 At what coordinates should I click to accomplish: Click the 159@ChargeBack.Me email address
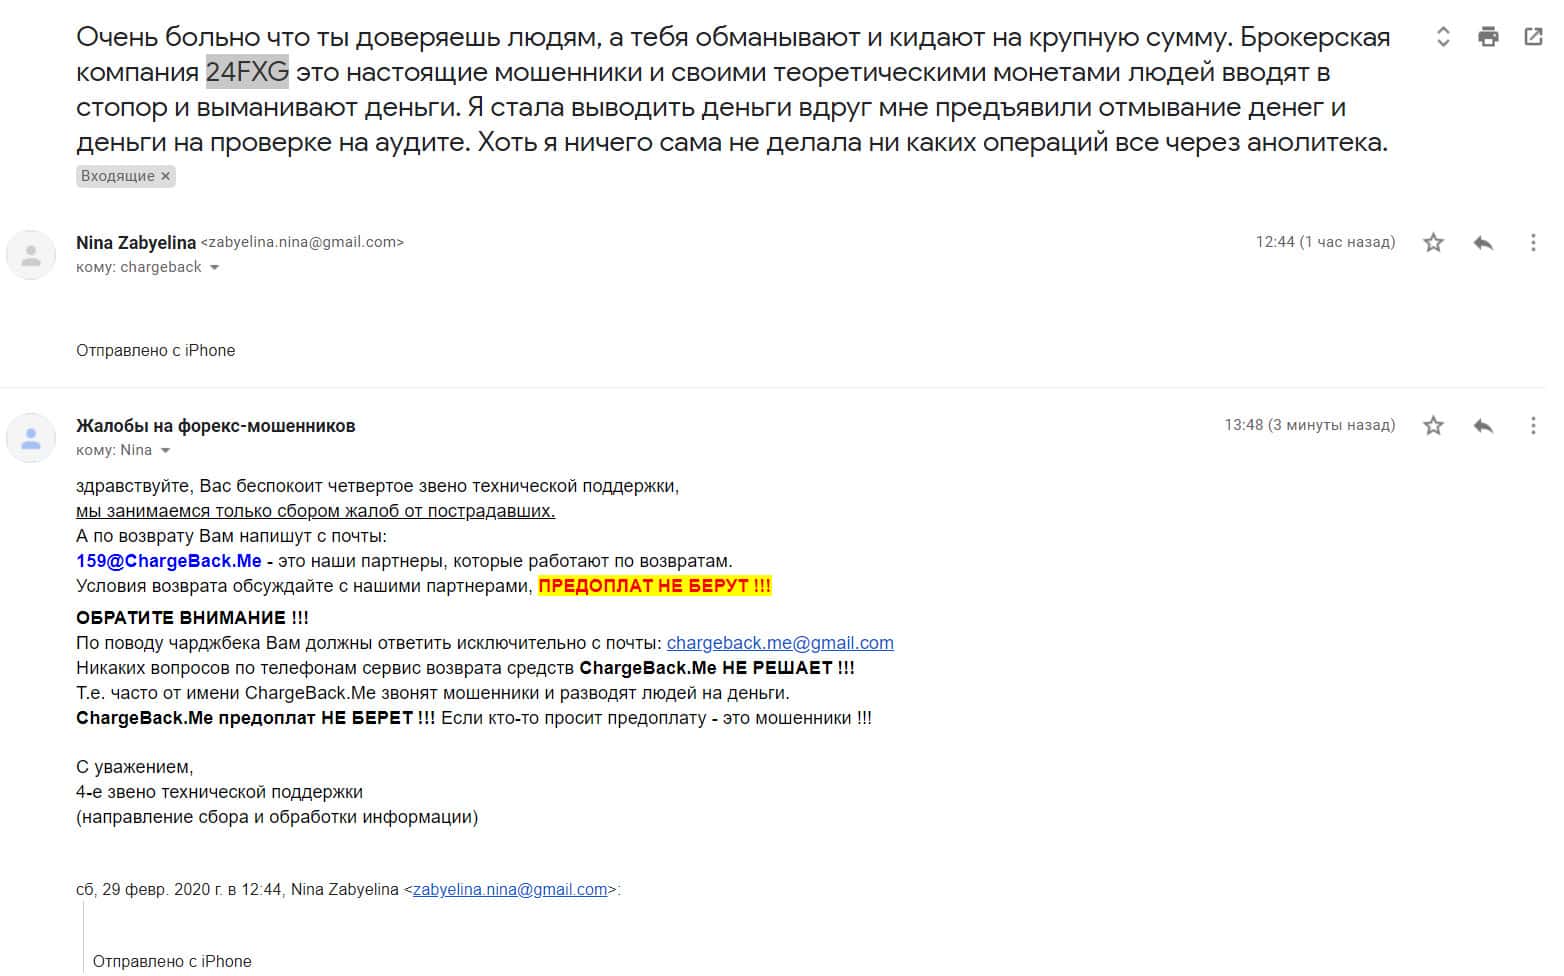pos(168,561)
